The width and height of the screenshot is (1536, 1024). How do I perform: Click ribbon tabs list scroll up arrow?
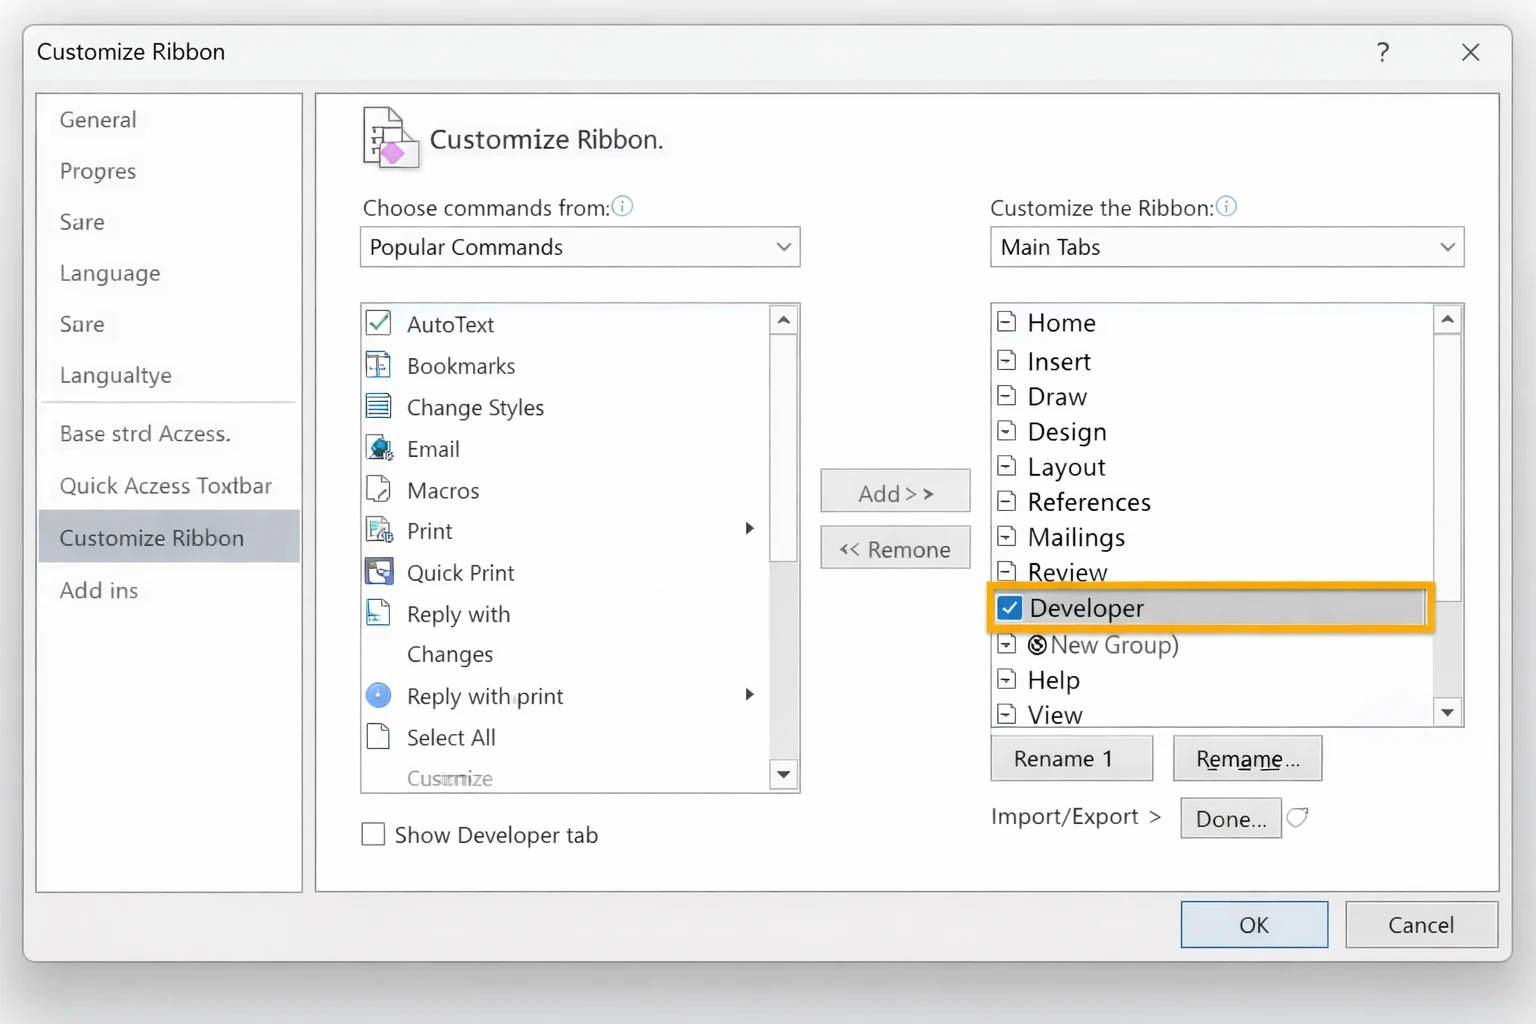click(x=1447, y=319)
